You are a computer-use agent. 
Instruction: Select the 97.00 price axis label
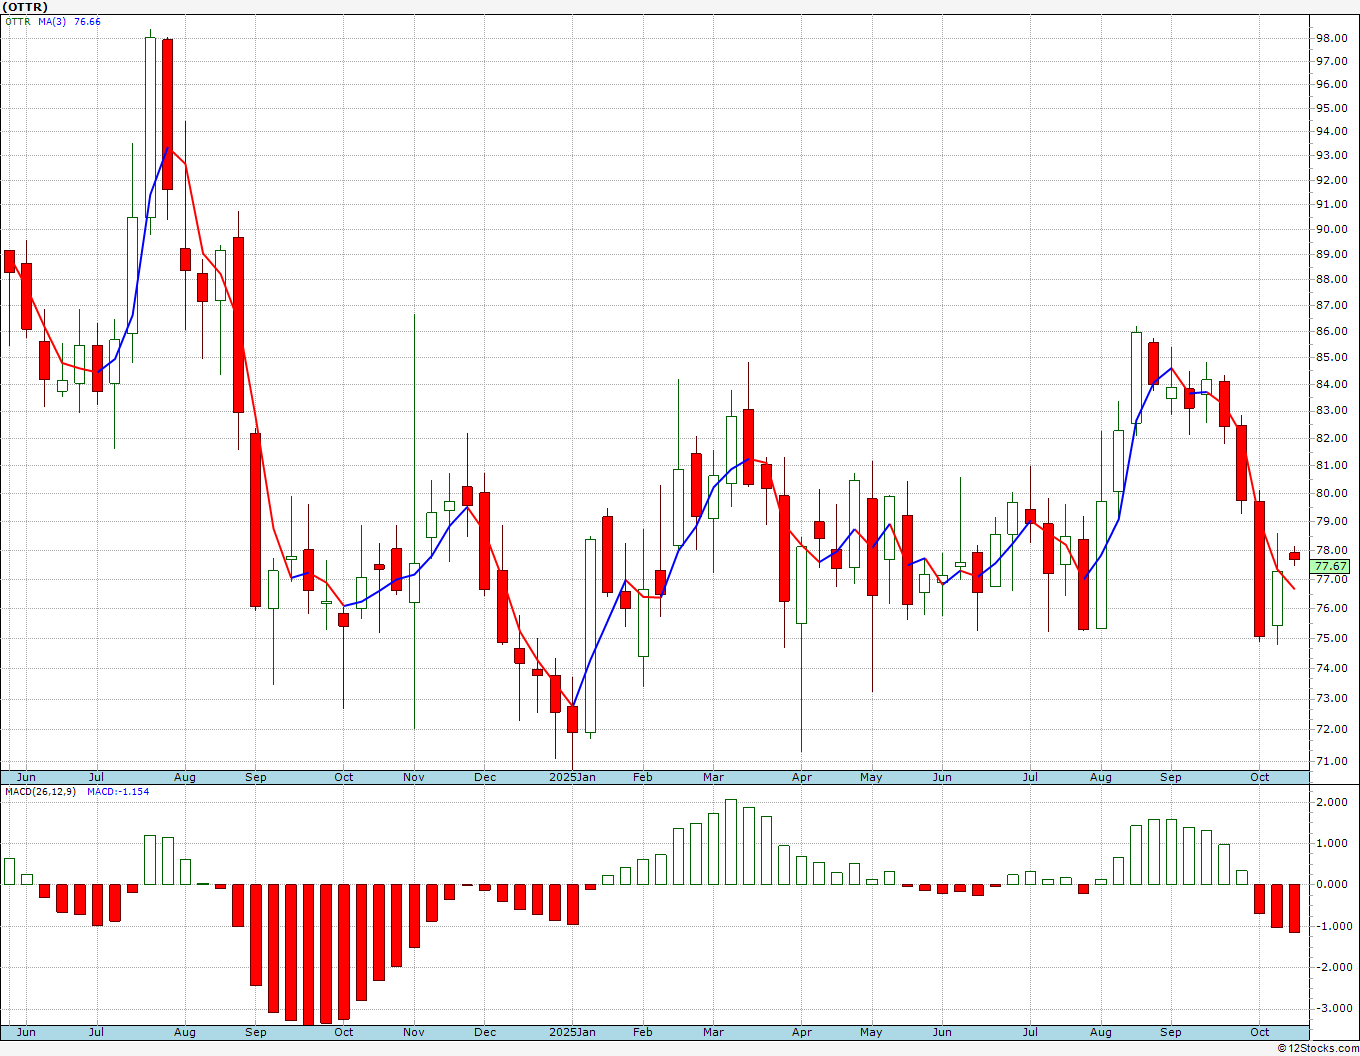[1331, 61]
